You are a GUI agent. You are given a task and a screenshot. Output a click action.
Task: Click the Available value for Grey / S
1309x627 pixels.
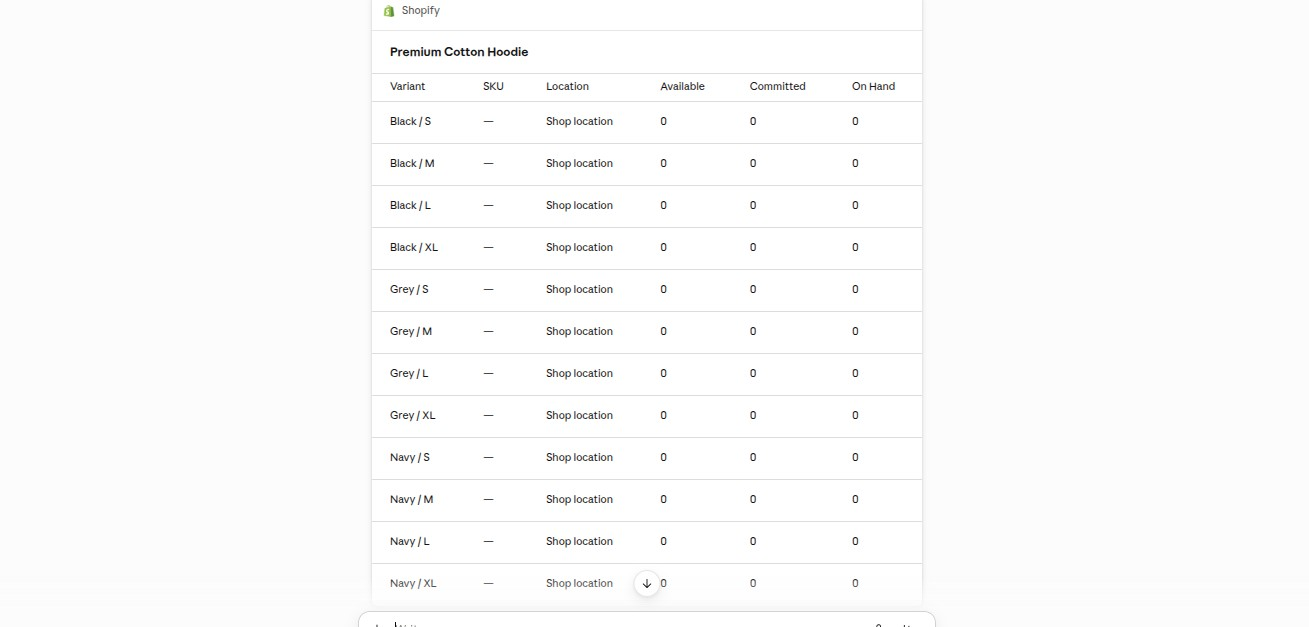[663, 290]
